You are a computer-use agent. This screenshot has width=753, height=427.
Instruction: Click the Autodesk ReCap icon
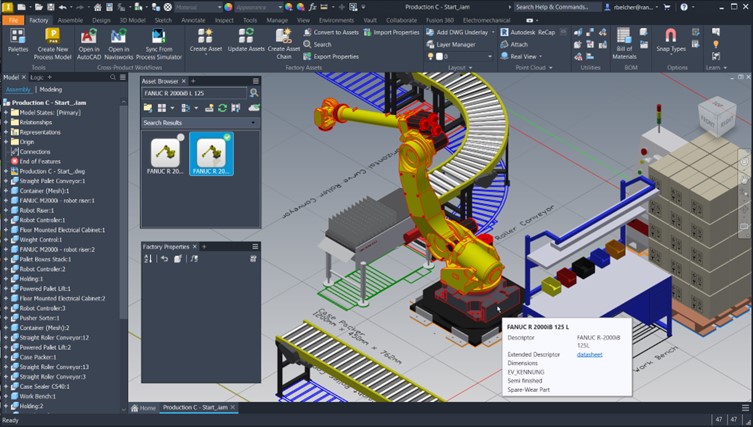(504, 32)
